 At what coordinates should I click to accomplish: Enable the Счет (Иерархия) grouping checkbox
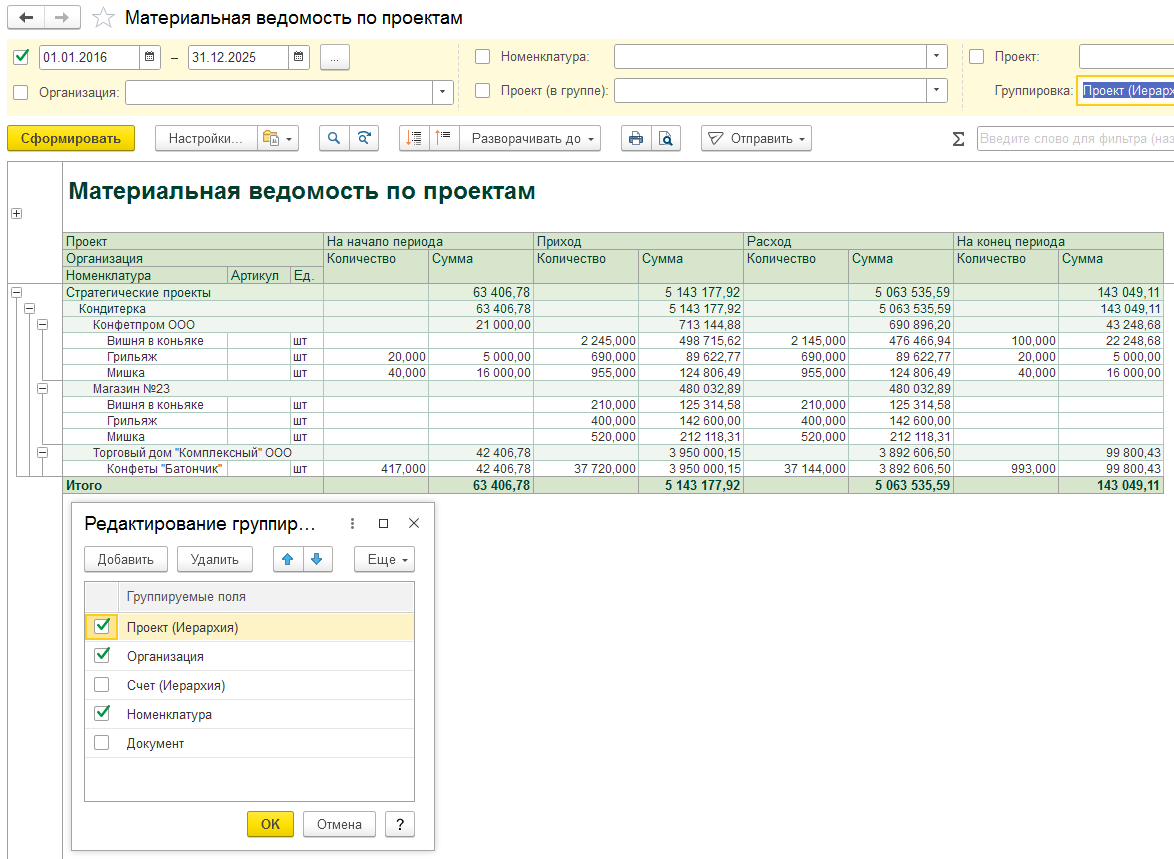tap(101, 686)
